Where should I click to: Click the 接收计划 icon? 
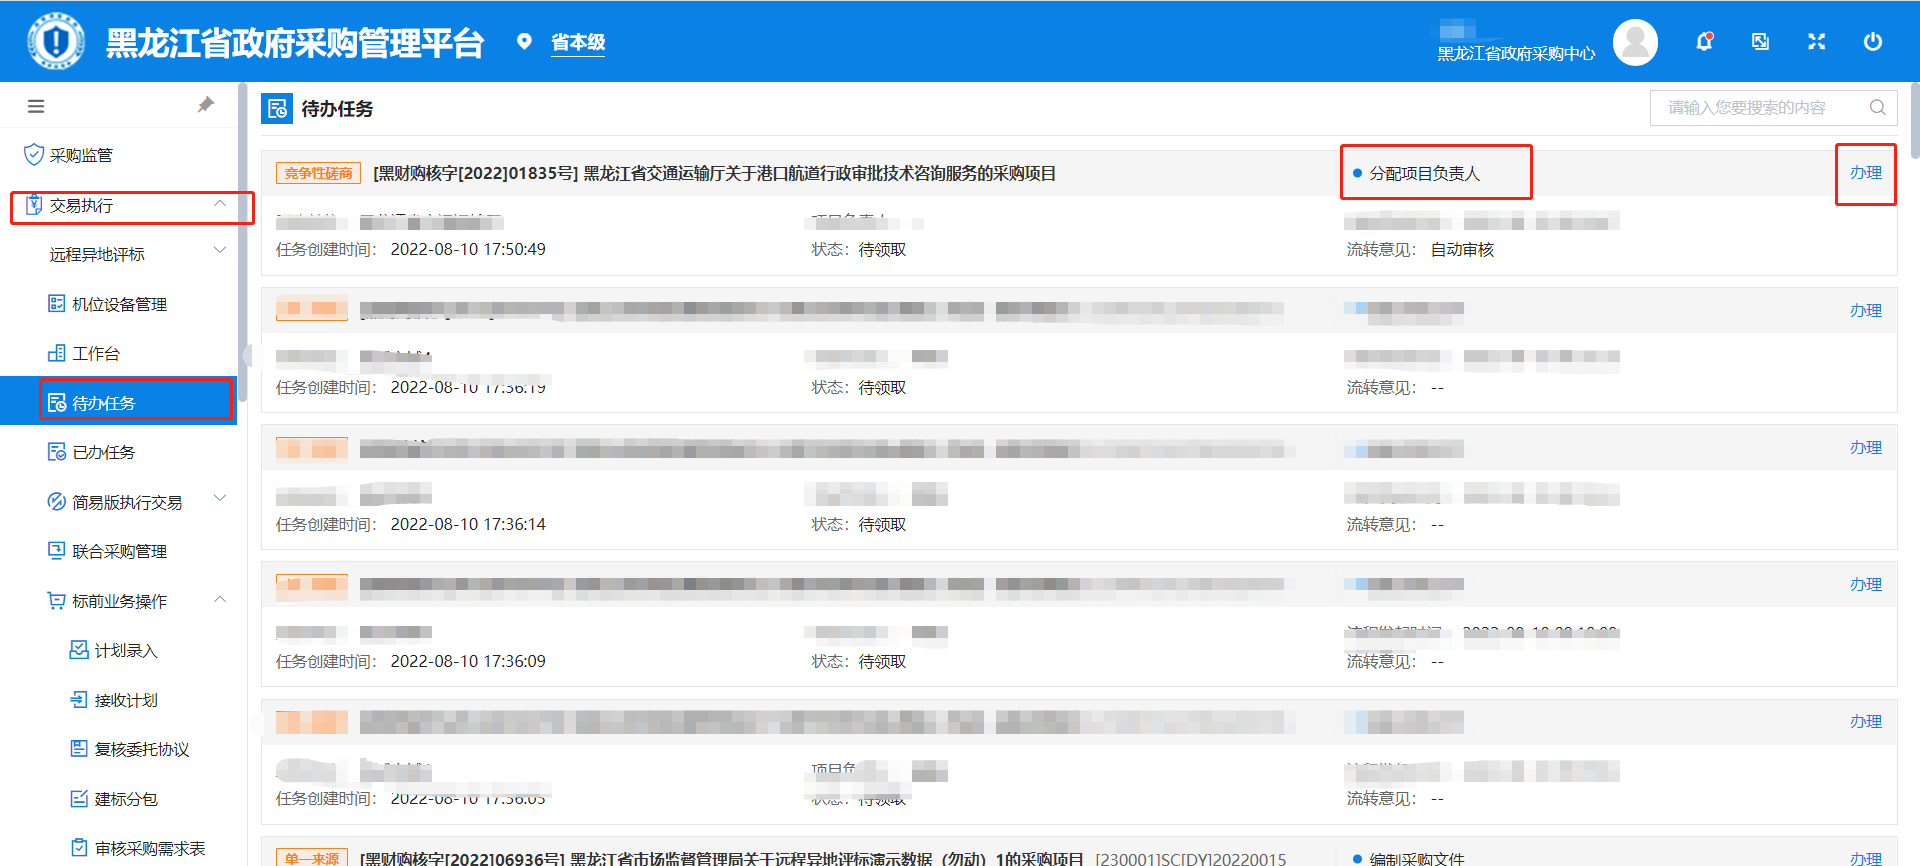[x=79, y=699]
